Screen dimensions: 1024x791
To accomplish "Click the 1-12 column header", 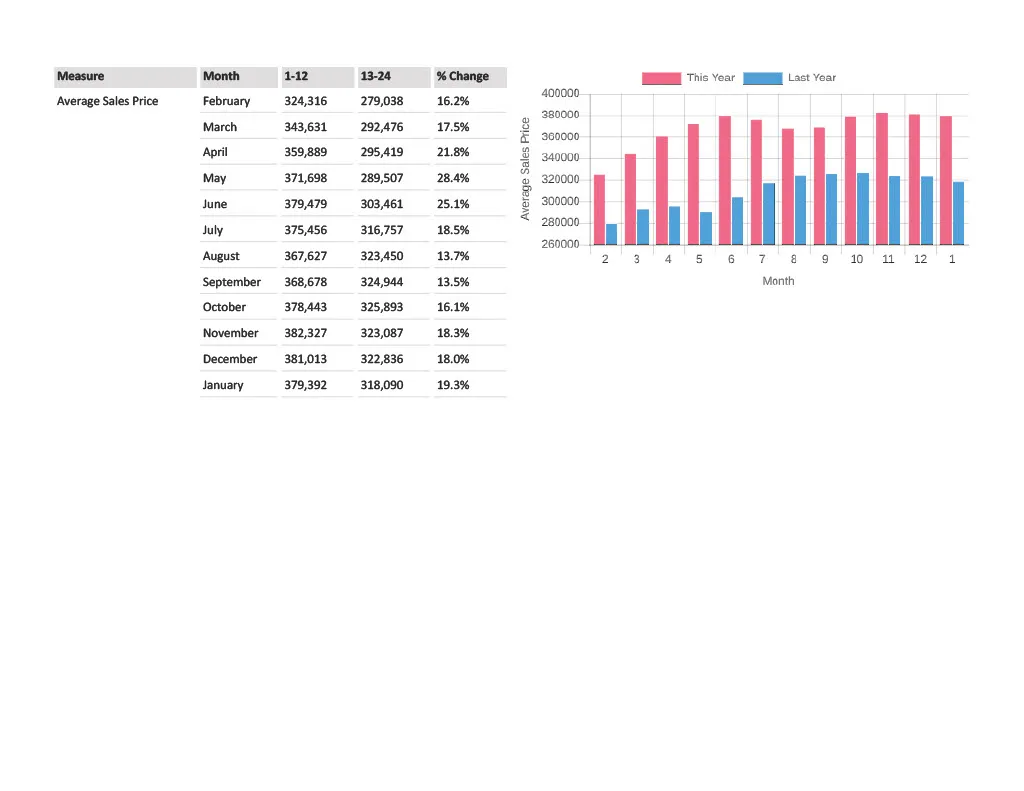I will (x=317, y=76).
